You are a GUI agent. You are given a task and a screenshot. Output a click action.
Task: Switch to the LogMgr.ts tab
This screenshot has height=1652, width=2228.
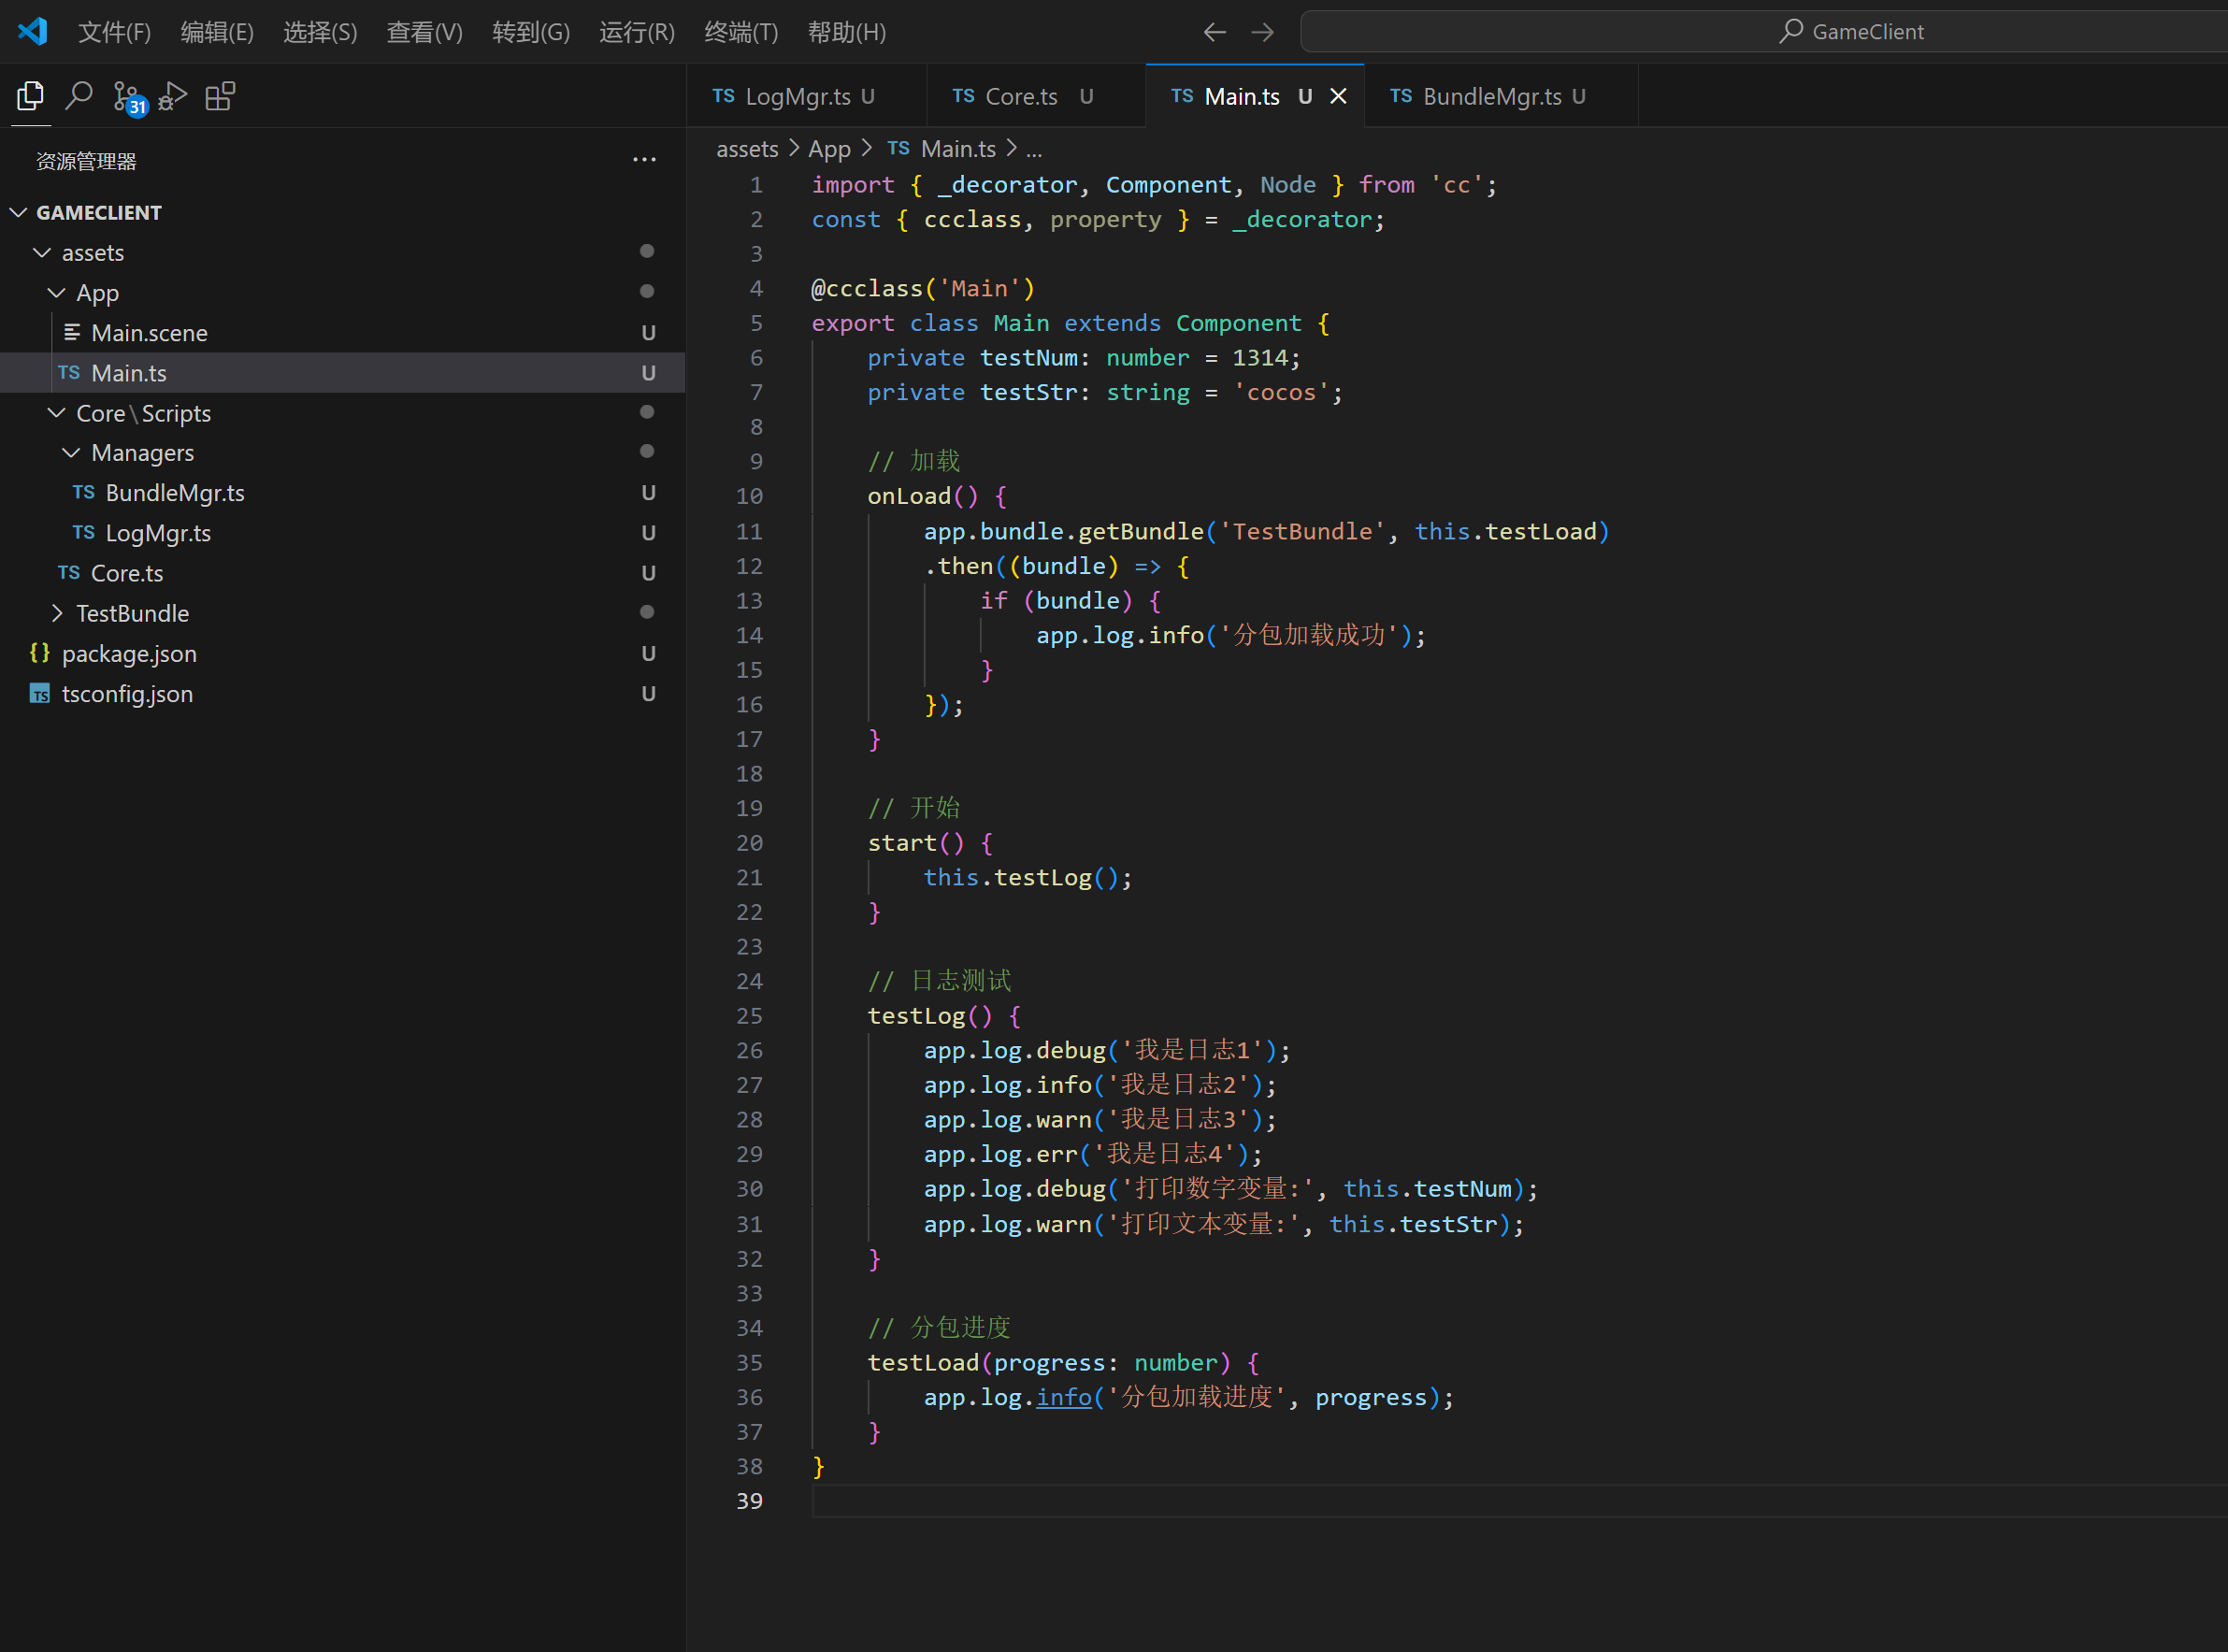797,96
